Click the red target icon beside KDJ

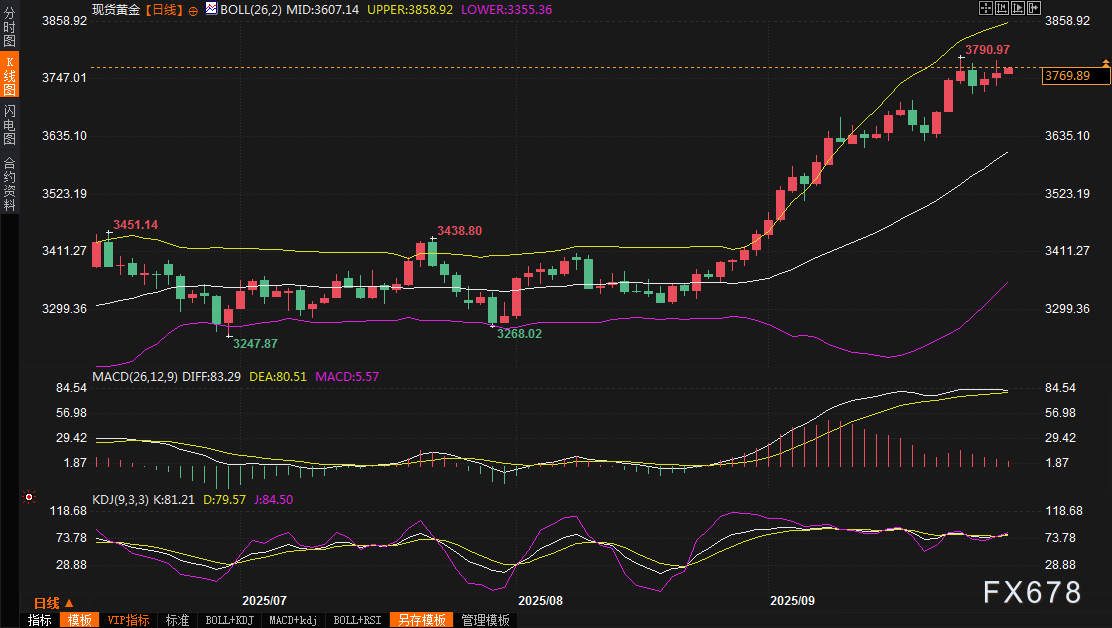pyautogui.click(x=30, y=497)
